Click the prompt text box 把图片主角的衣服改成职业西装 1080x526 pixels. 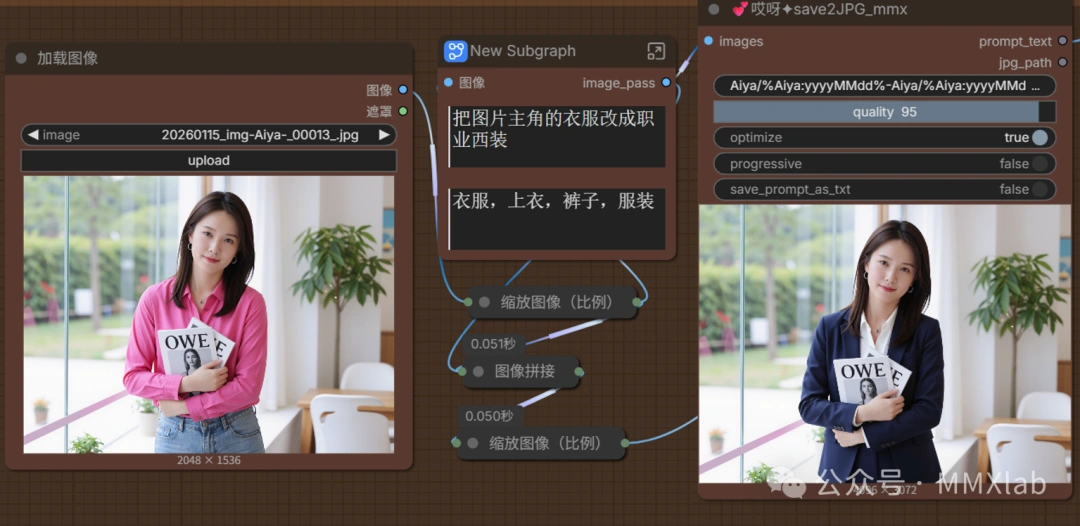(557, 136)
